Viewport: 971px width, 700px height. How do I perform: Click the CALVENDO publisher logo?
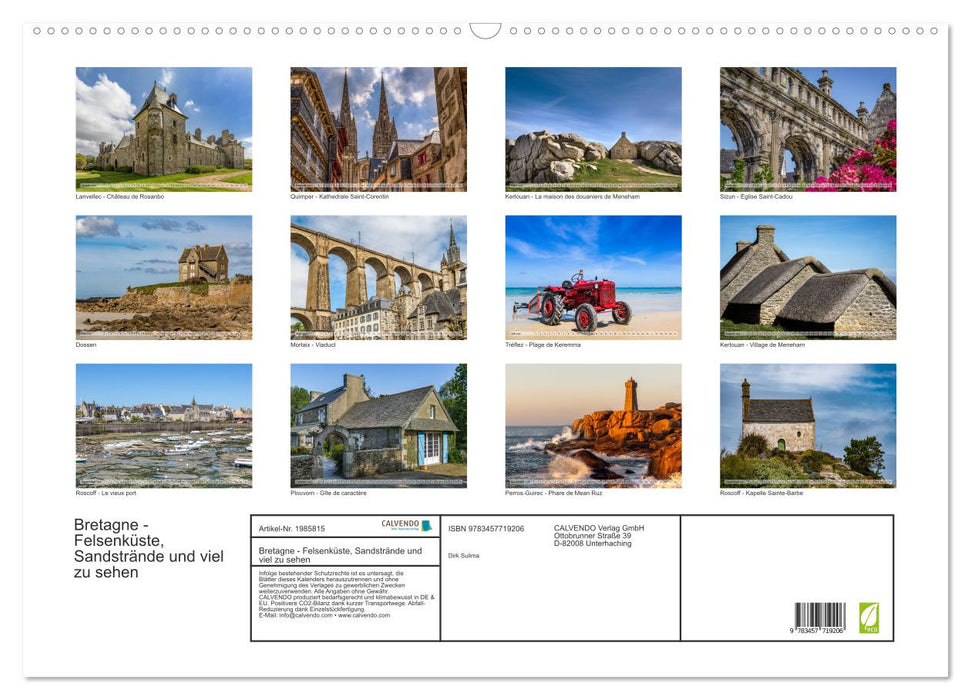407,527
